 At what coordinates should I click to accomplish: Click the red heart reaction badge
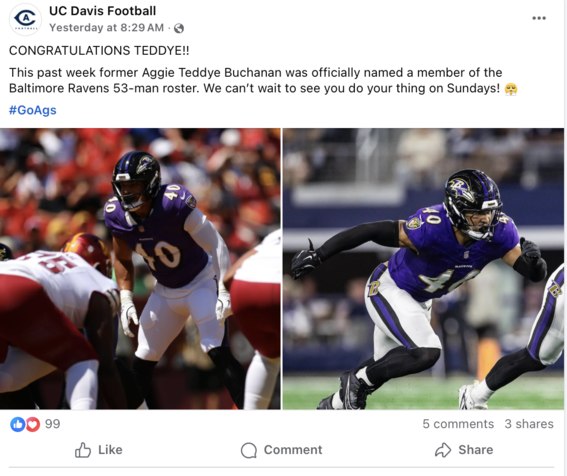33,424
